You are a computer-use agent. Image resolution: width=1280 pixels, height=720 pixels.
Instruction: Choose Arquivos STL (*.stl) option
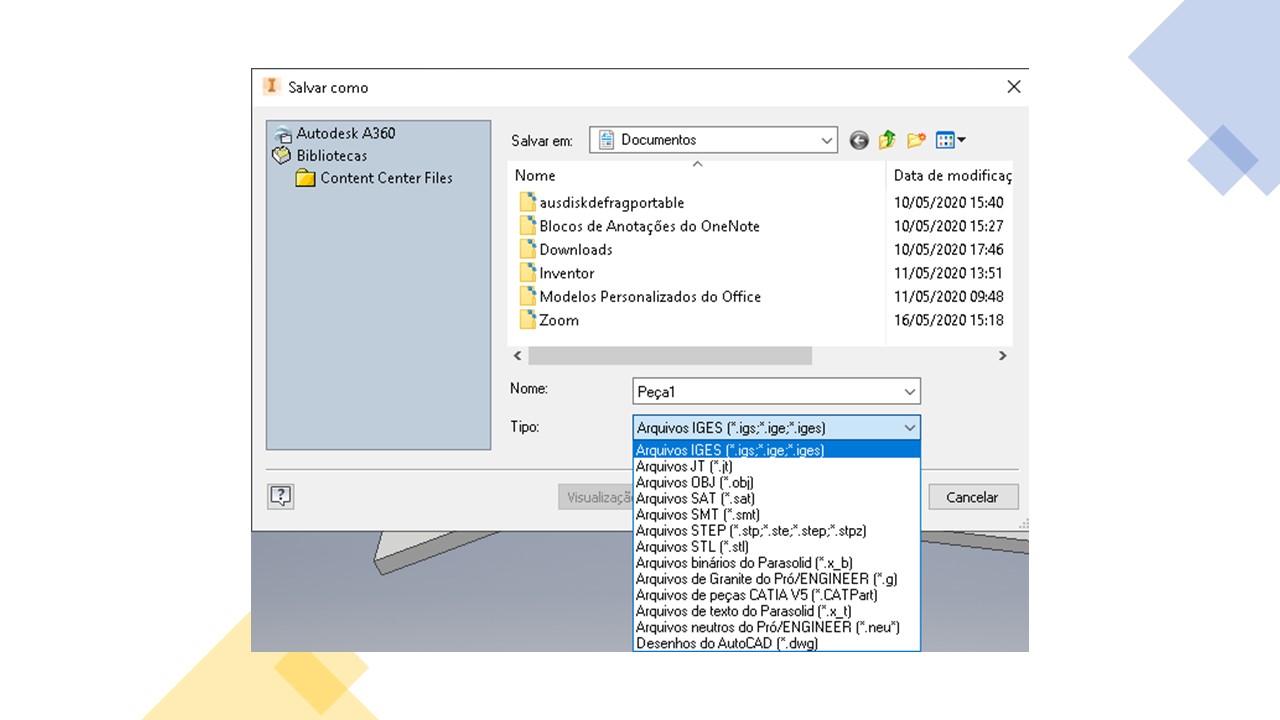pos(776,547)
